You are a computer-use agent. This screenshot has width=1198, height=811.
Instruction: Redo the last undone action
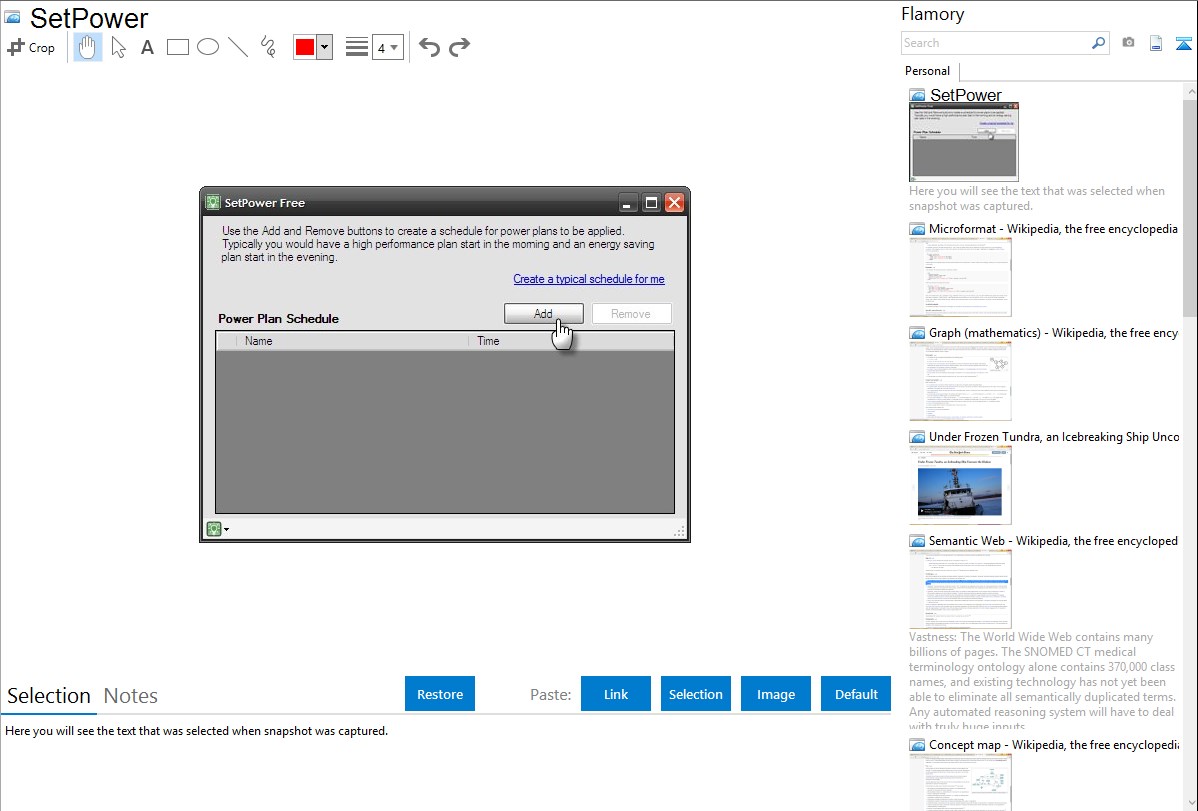click(x=459, y=47)
